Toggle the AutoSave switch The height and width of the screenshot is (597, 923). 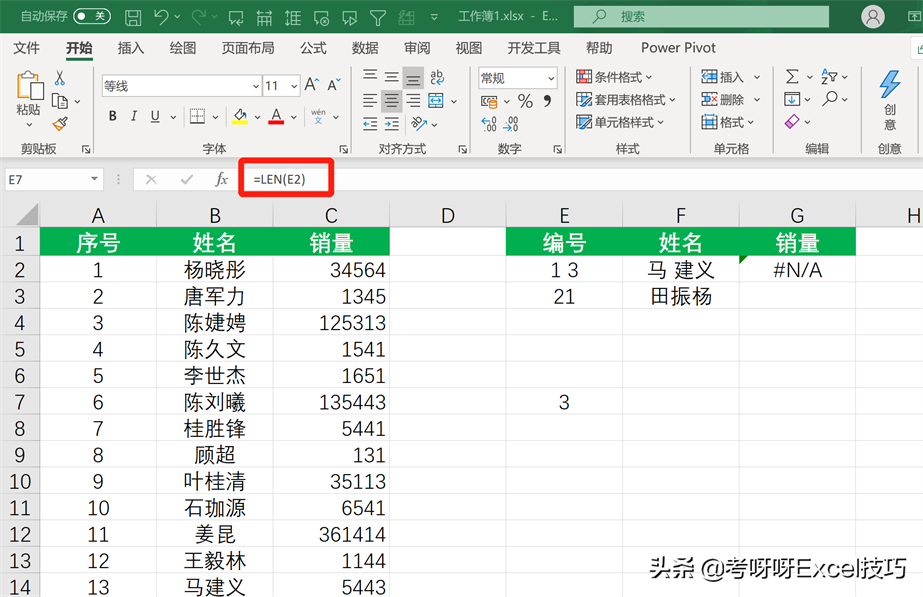pyautogui.click(x=92, y=17)
